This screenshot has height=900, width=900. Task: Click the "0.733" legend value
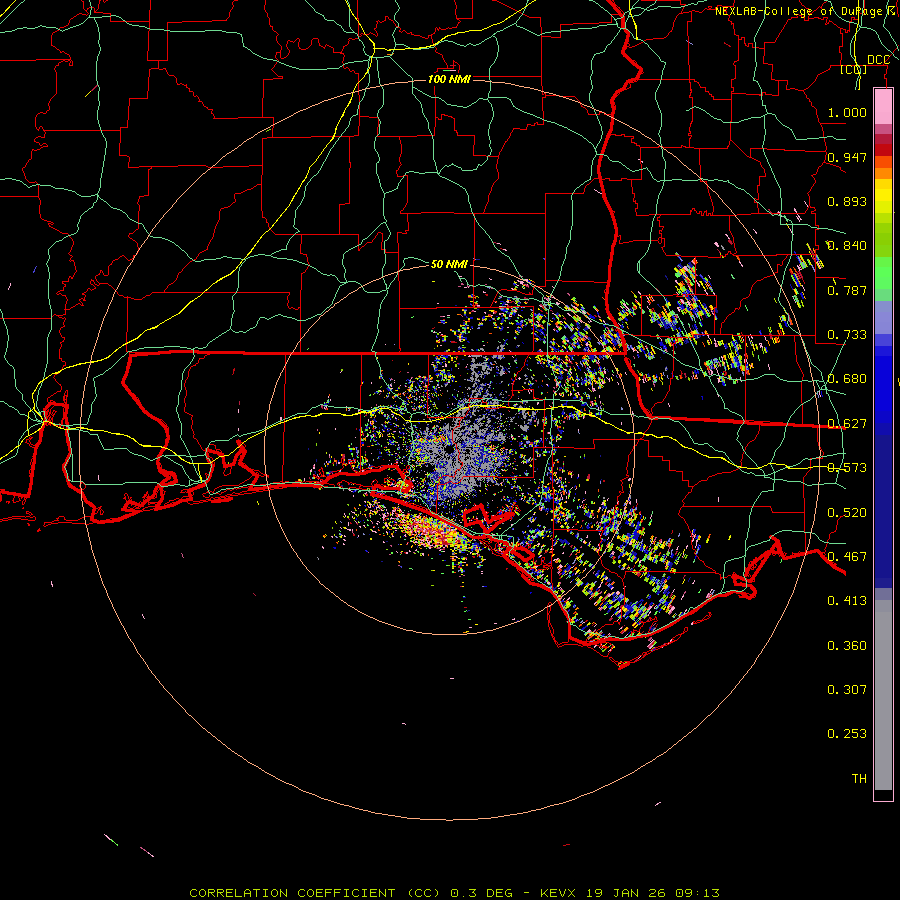pyautogui.click(x=847, y=335)
